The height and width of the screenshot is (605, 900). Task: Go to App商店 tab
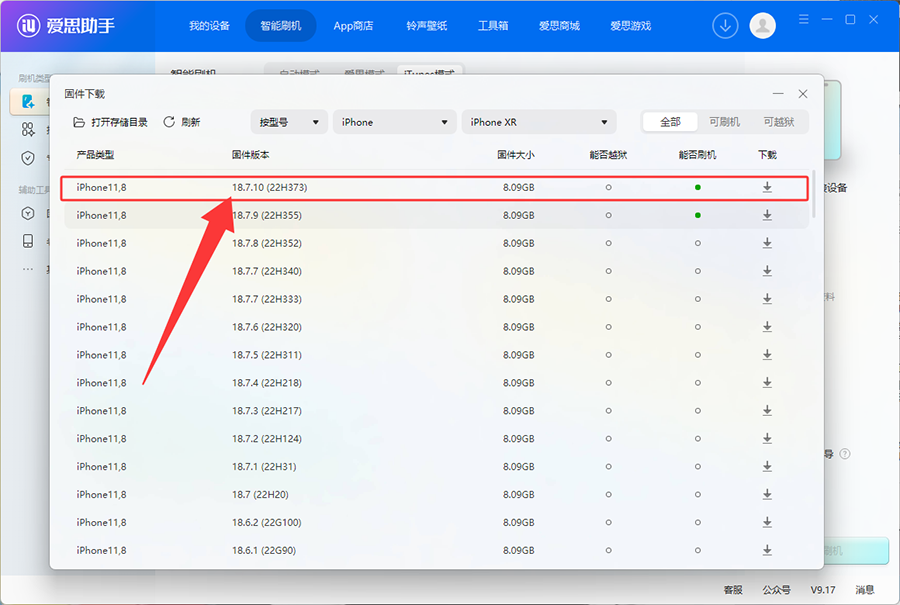353,26
